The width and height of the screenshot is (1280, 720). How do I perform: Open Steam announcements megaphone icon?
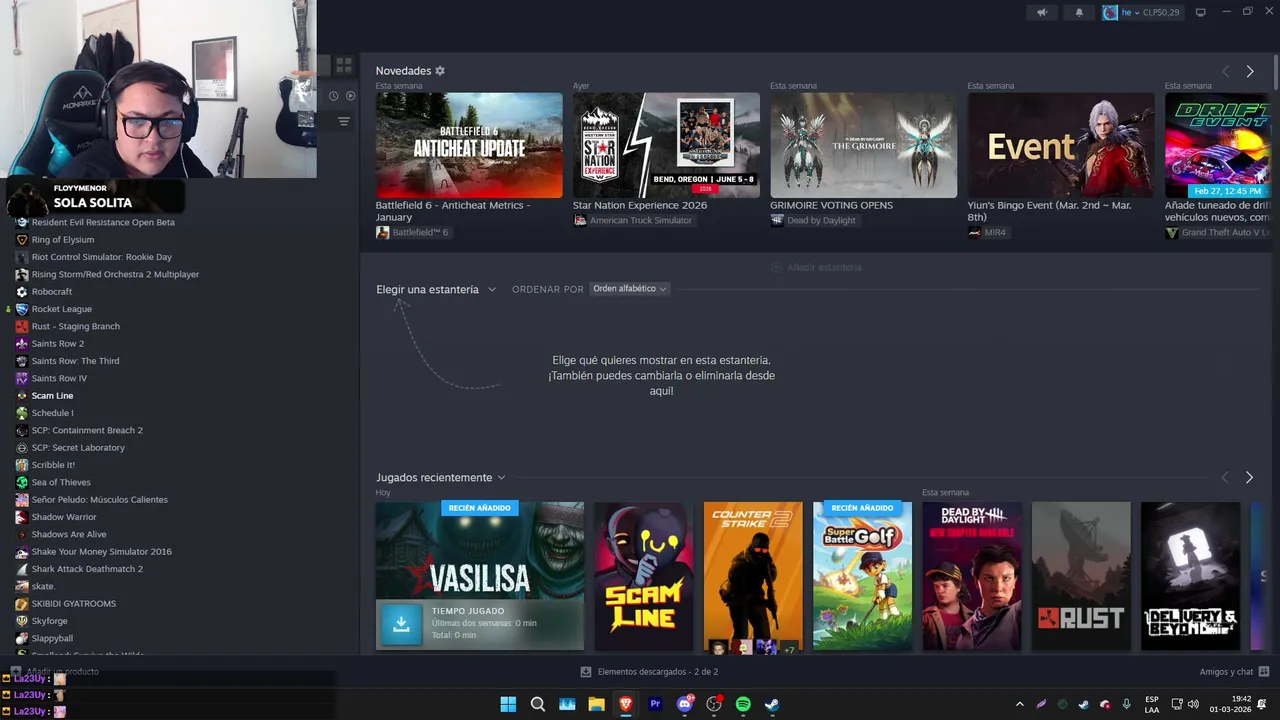[1042, 12]
